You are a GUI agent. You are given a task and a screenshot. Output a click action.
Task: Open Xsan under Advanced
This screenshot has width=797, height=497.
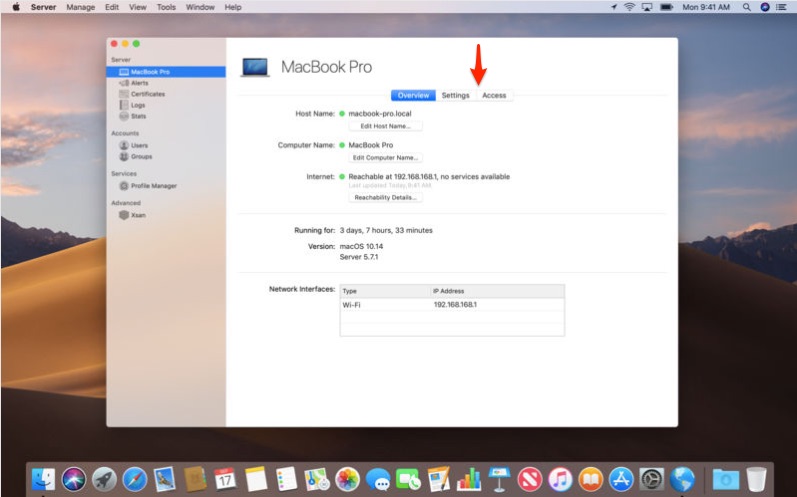coord(132,215)
